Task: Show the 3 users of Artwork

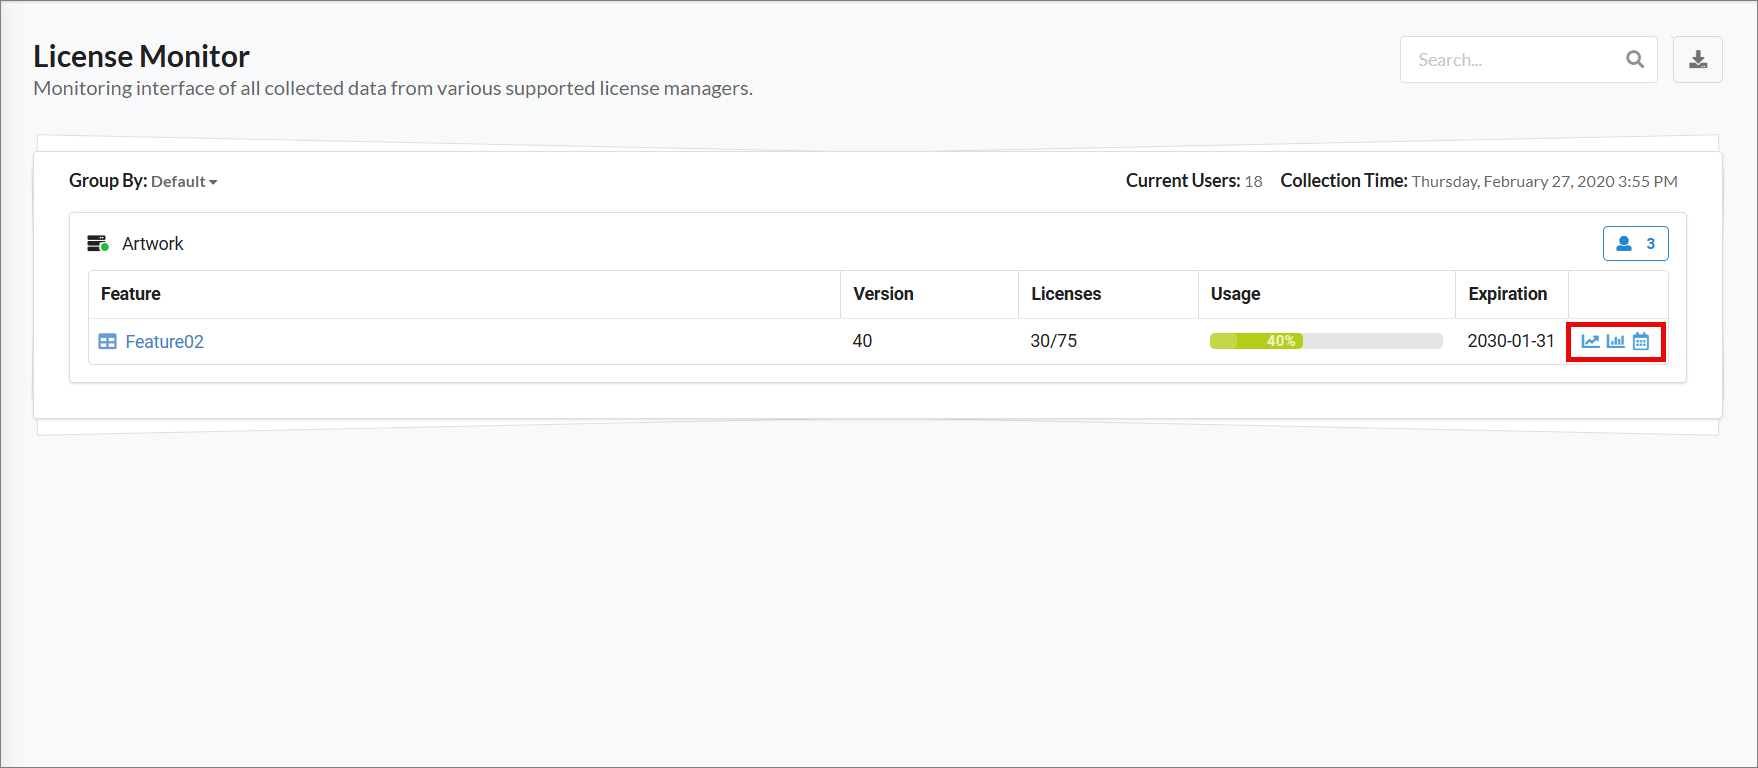Action: 1635,243
